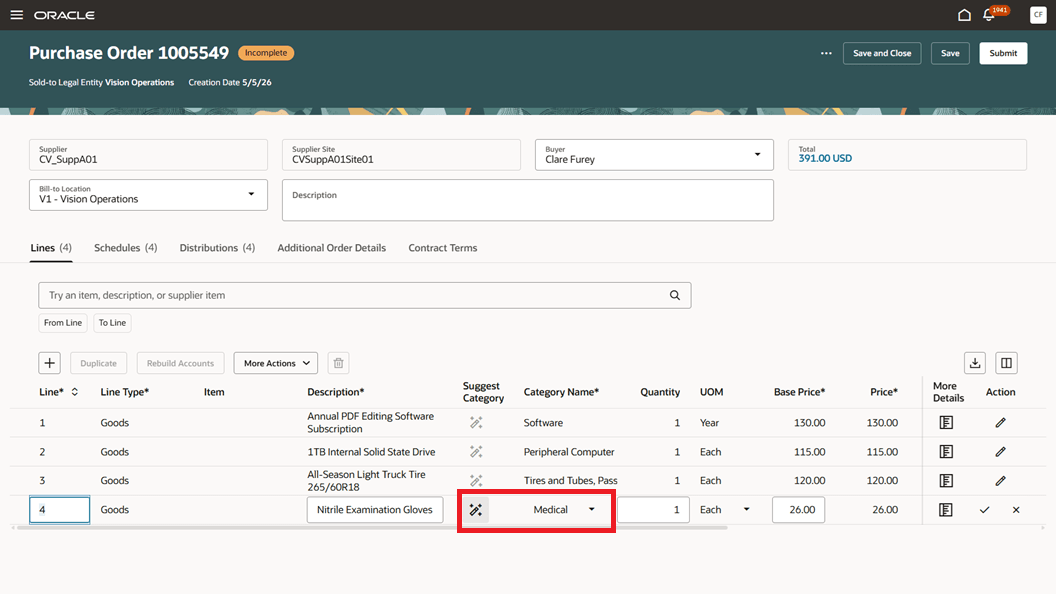Click the Base Price 26.00 field

click(x=798, y=510)
